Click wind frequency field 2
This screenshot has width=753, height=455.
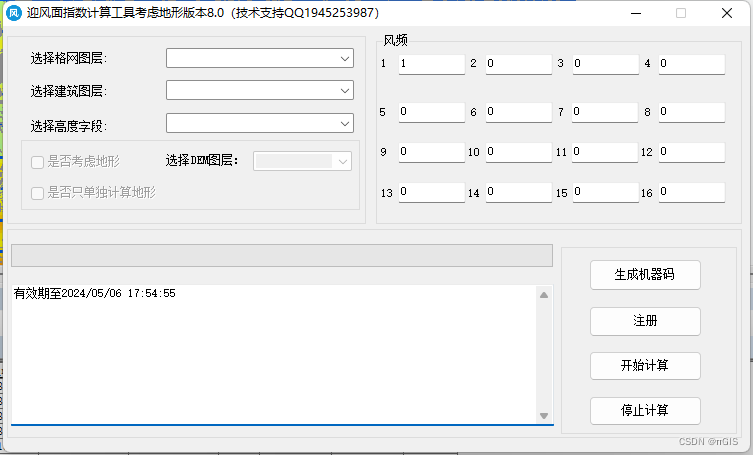519,64
